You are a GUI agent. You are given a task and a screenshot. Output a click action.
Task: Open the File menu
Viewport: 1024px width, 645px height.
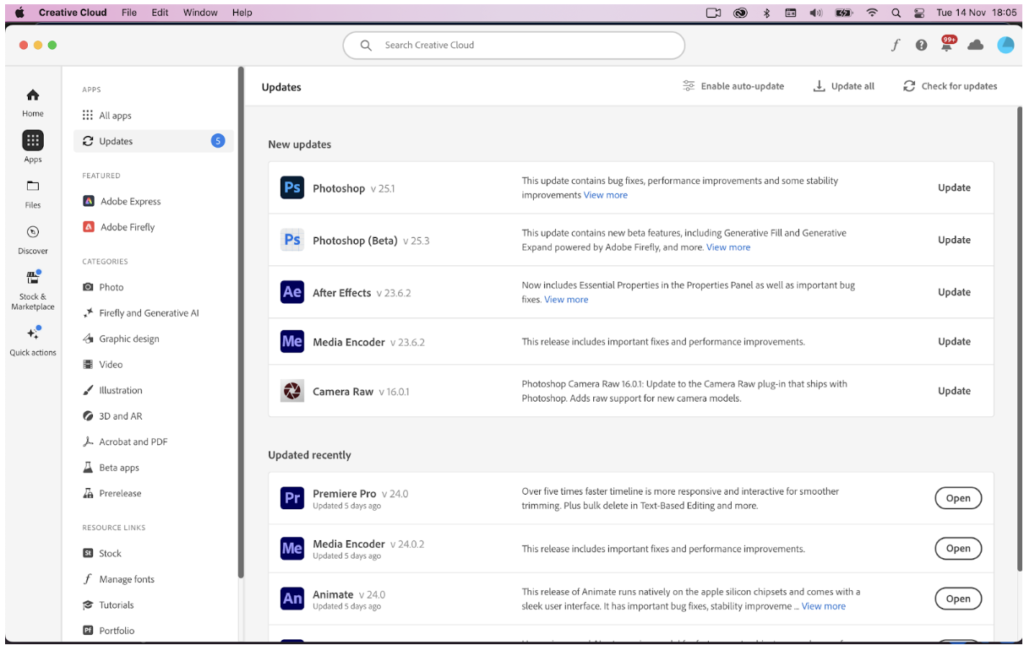coord(129,12)
